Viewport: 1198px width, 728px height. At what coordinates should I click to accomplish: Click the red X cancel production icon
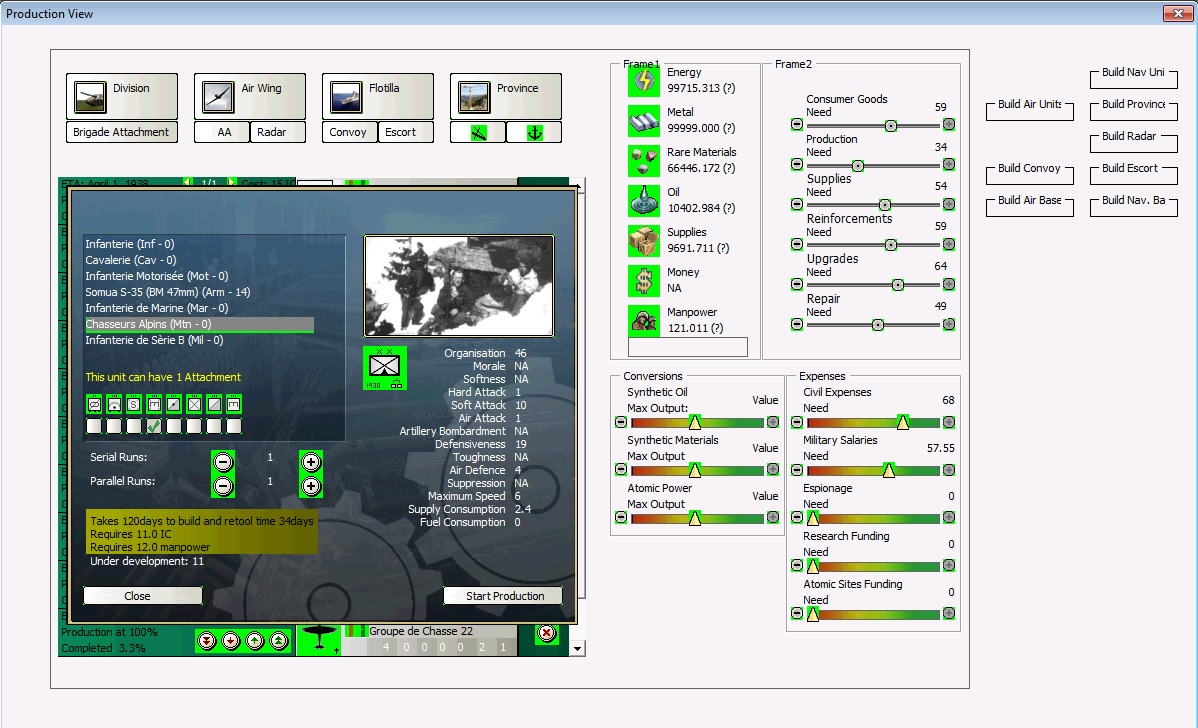tap(546, 633)
